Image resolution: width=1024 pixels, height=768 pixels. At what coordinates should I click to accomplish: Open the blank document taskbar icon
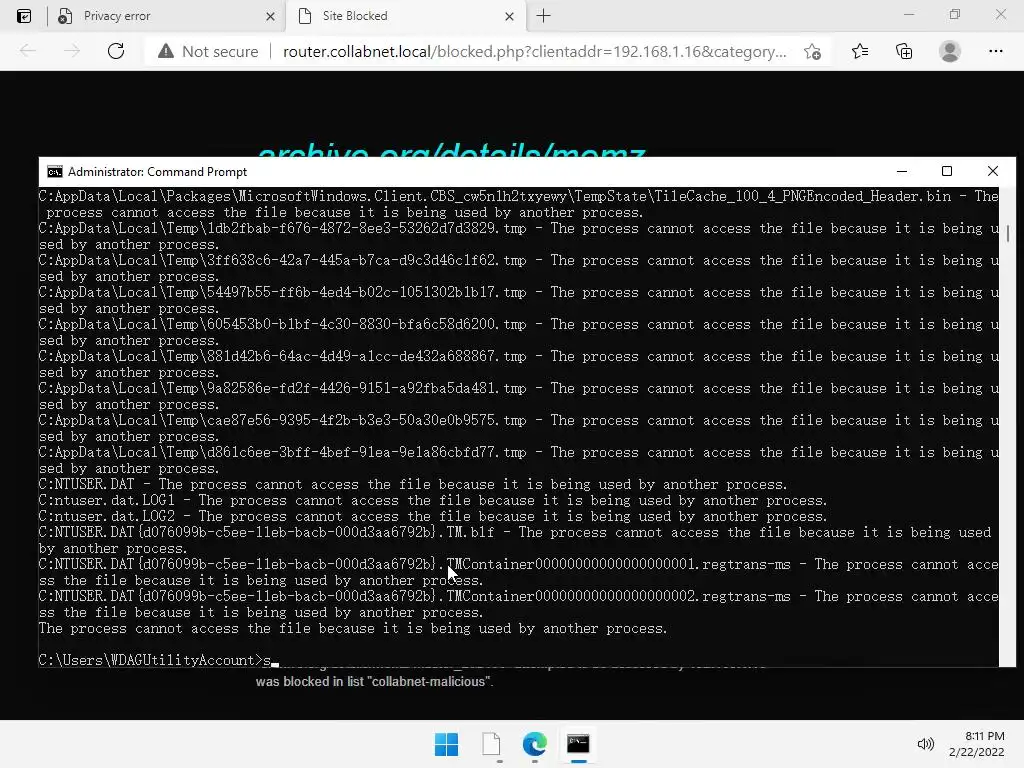click(x=491, y=744)
